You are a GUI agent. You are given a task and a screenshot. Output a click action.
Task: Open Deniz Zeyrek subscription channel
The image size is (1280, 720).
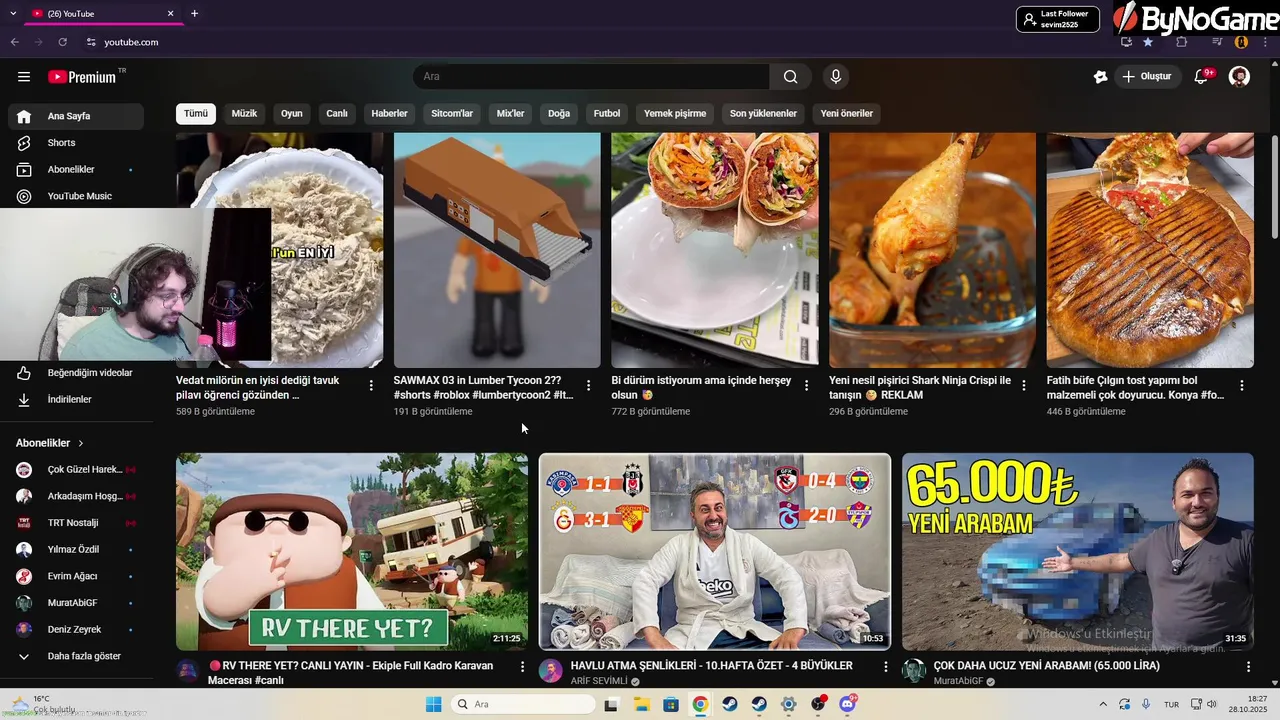(x=76, y=630)
